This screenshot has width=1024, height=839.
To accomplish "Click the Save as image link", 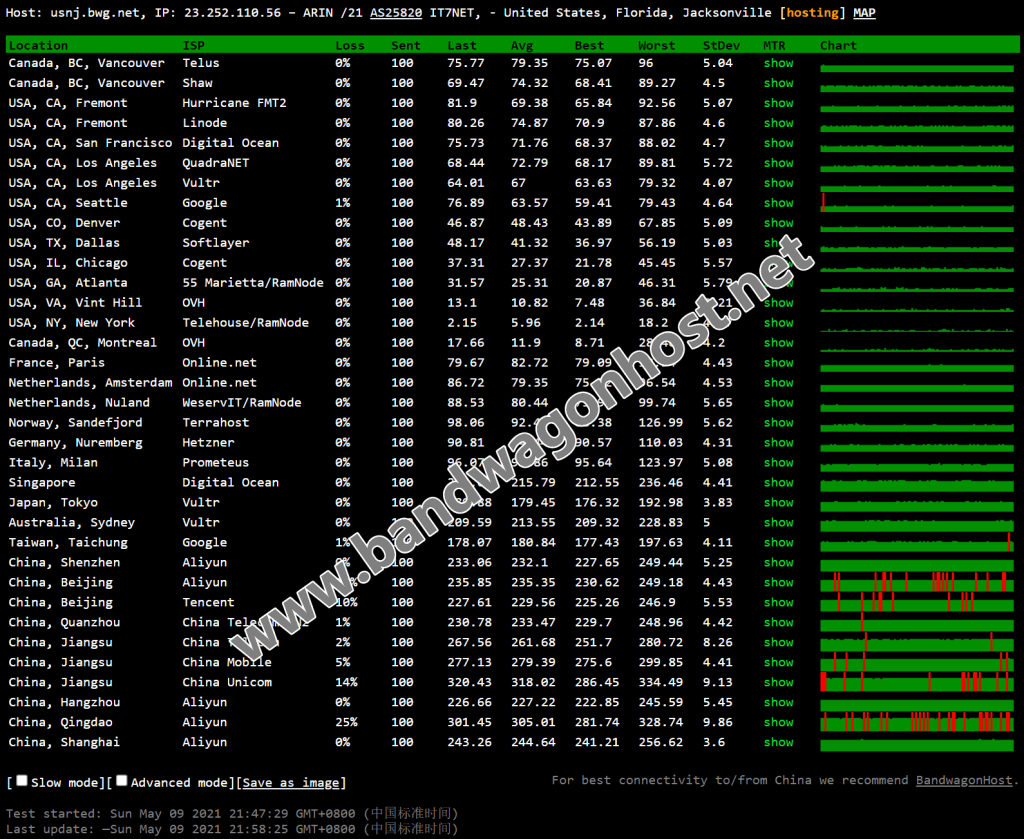I will (291, 783).
